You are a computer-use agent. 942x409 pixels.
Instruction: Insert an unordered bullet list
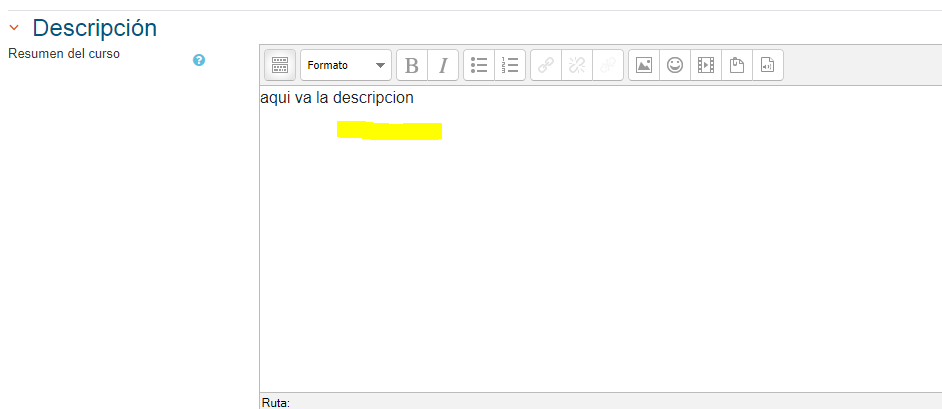(479, 65)
